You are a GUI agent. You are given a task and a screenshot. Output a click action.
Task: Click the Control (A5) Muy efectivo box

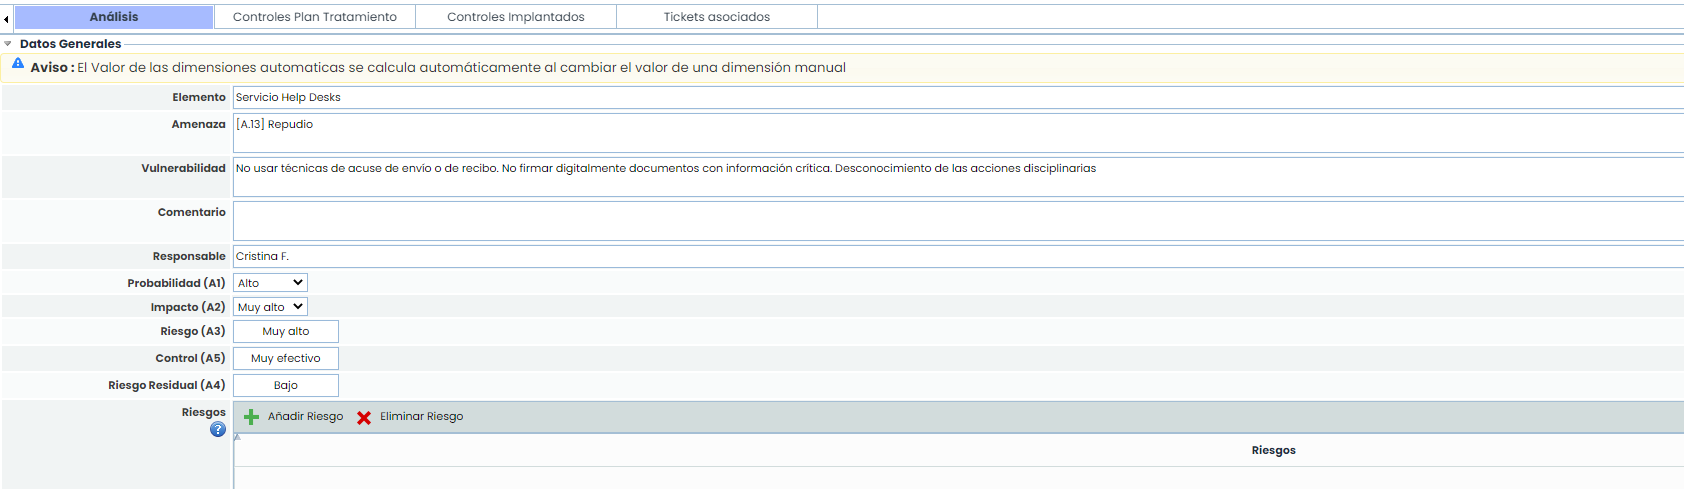pos(286,358)
